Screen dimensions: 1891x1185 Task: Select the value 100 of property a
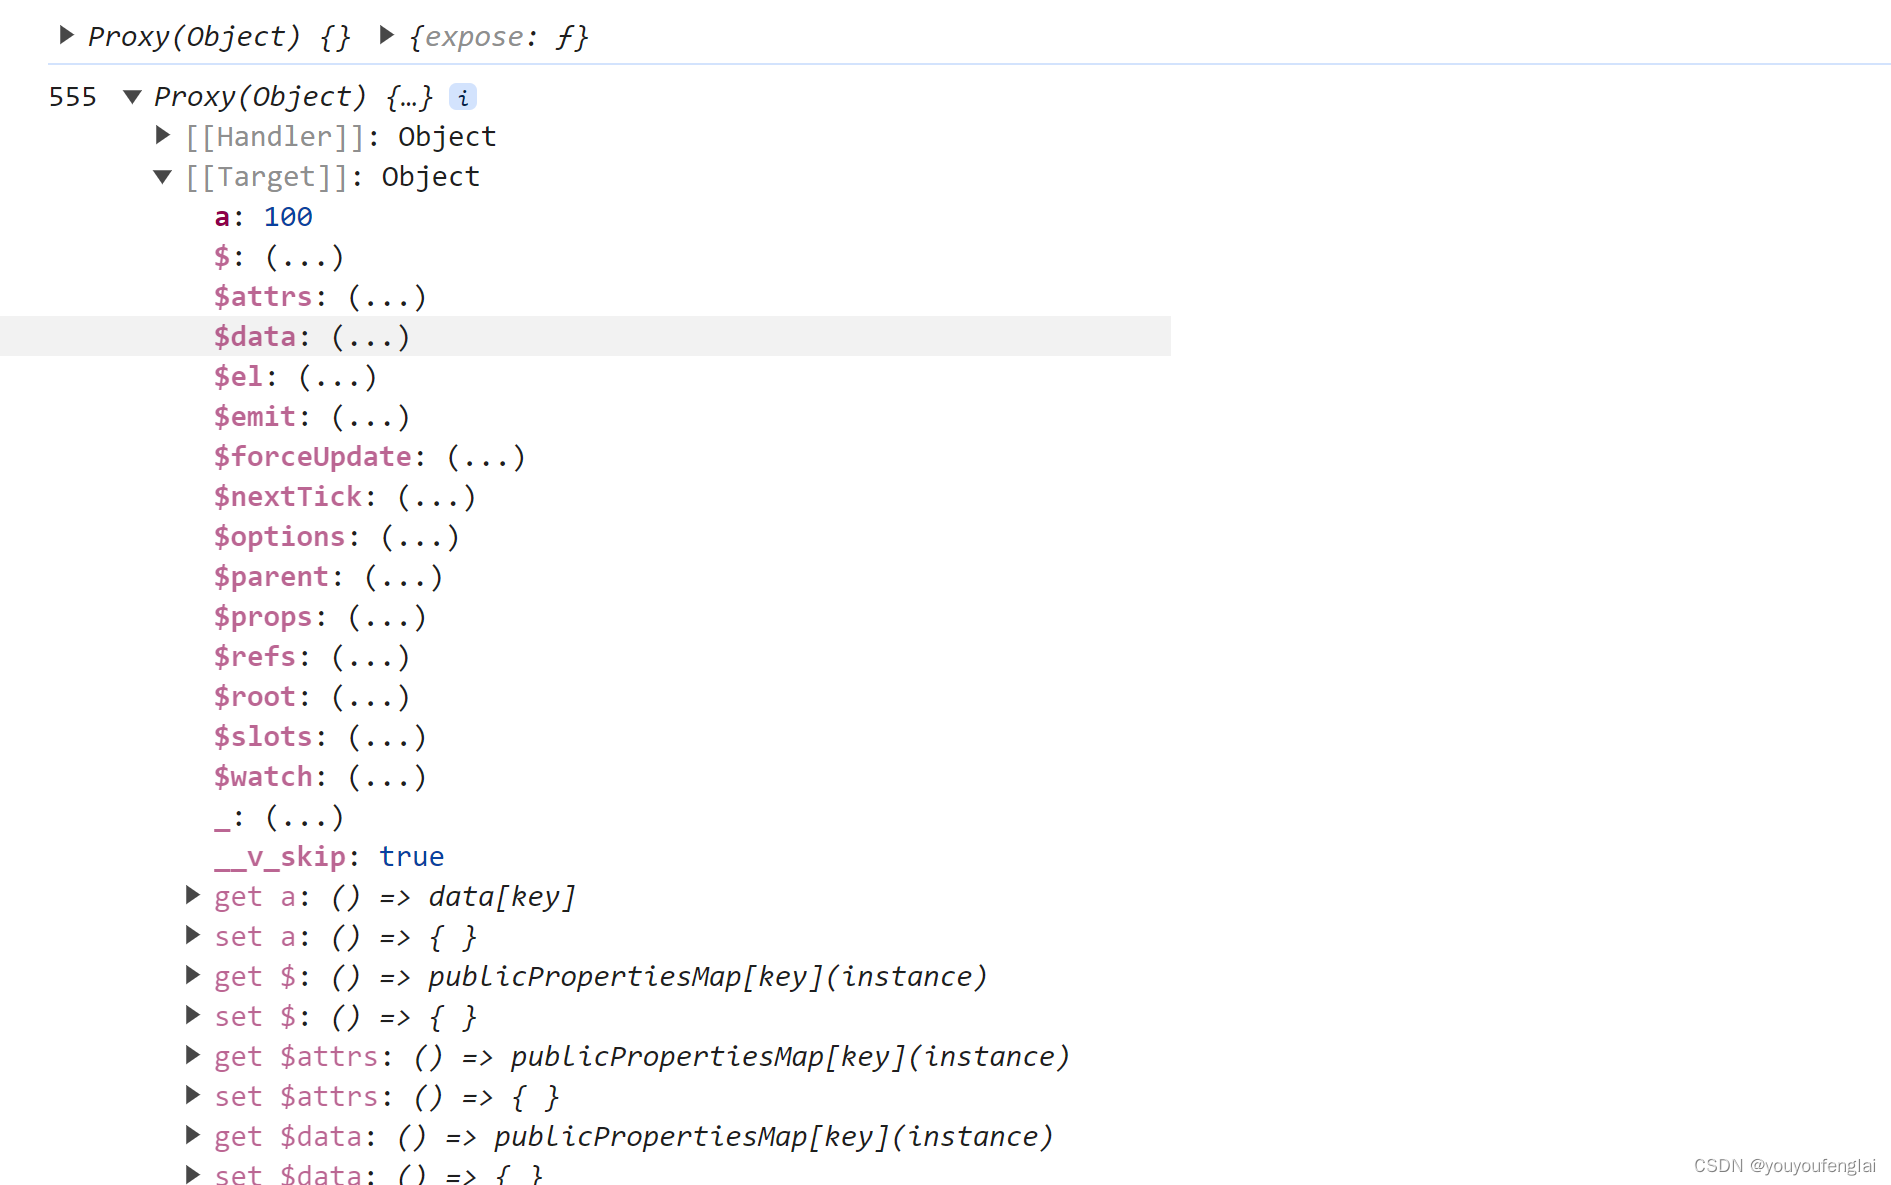288,217
